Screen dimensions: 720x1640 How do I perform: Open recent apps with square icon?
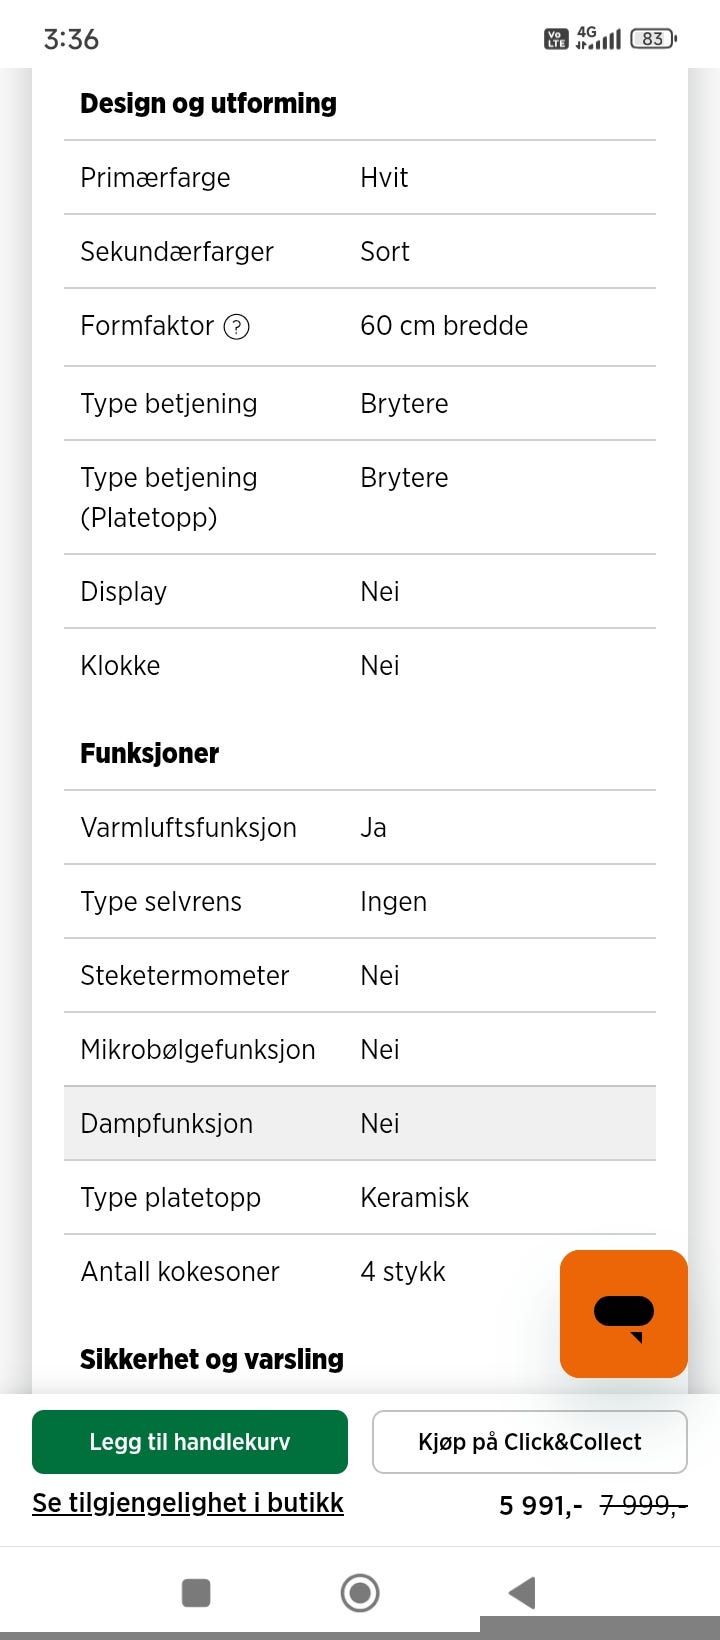pos(196,1592)
